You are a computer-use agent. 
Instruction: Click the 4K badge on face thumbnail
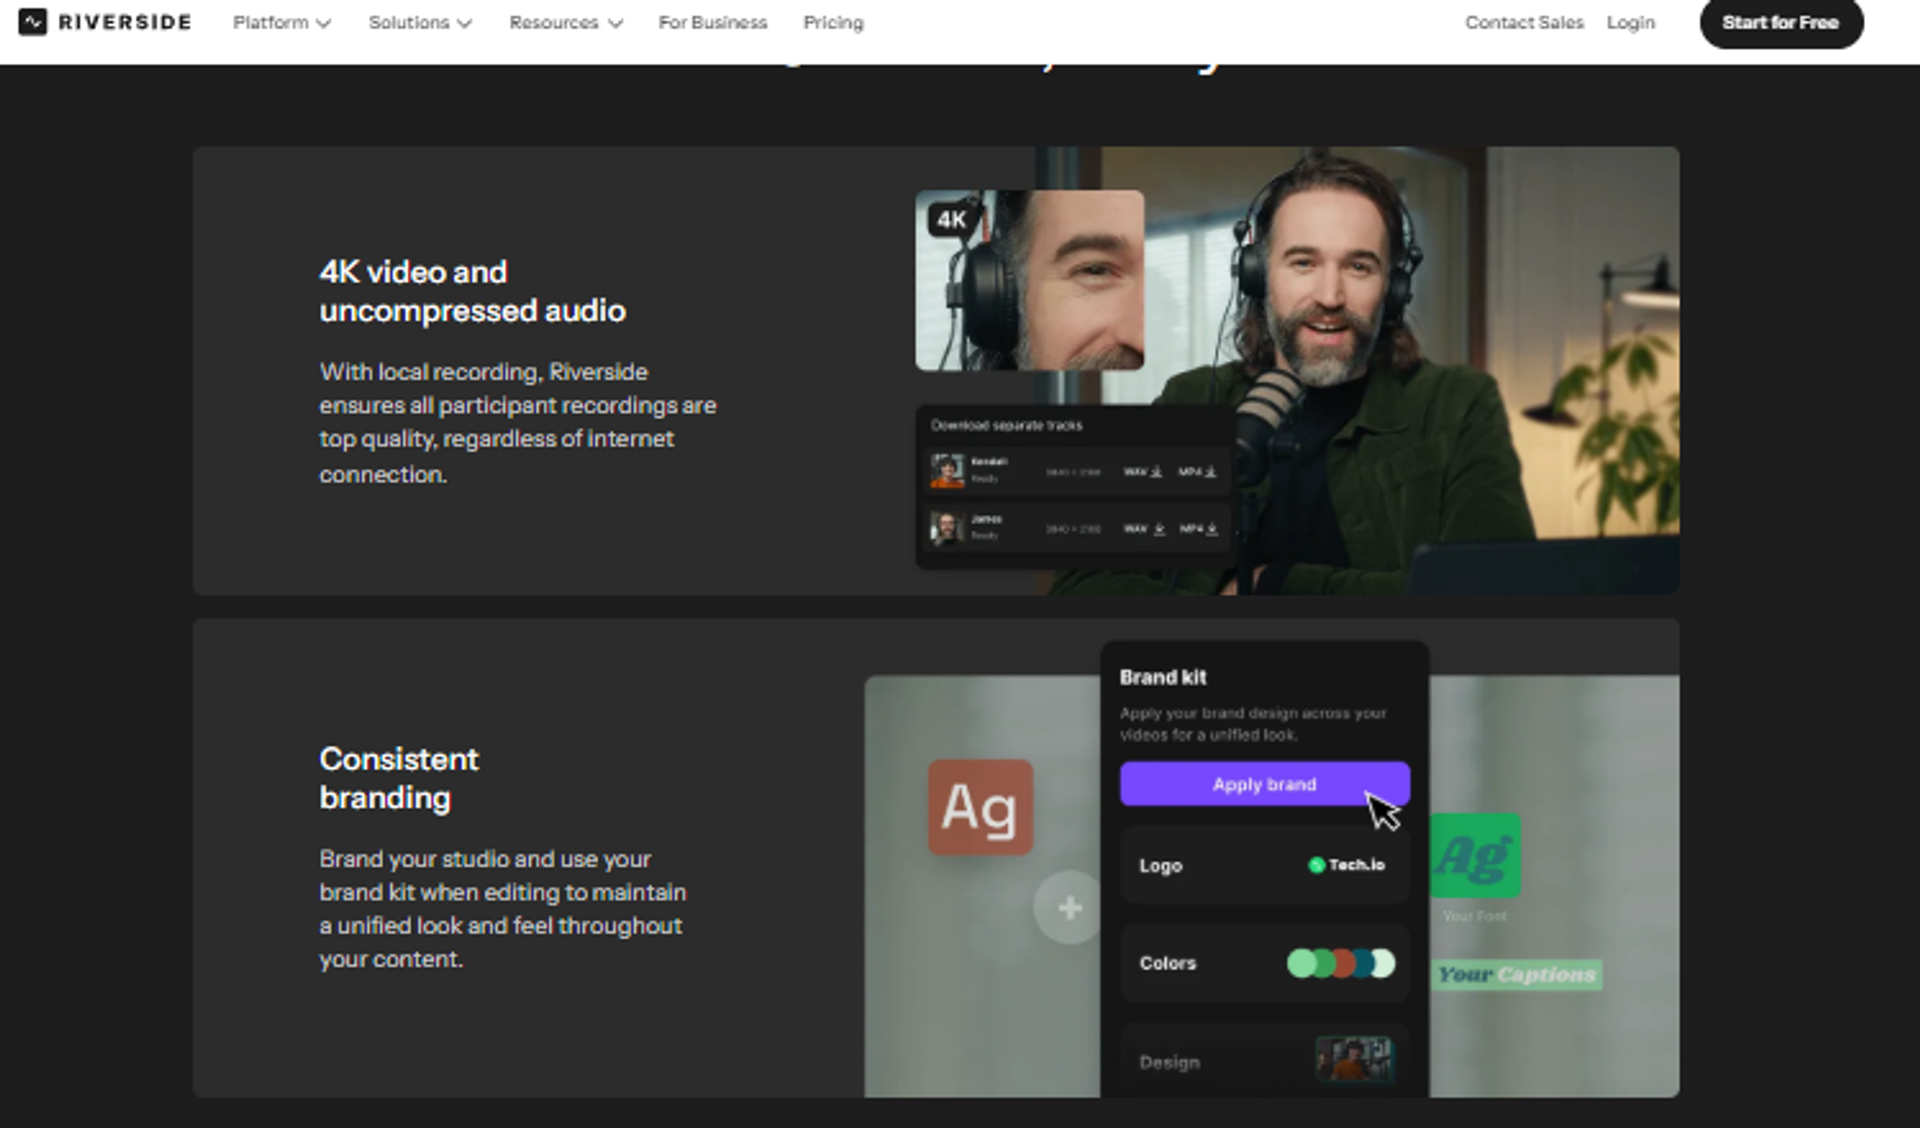(x=952, y=219)
